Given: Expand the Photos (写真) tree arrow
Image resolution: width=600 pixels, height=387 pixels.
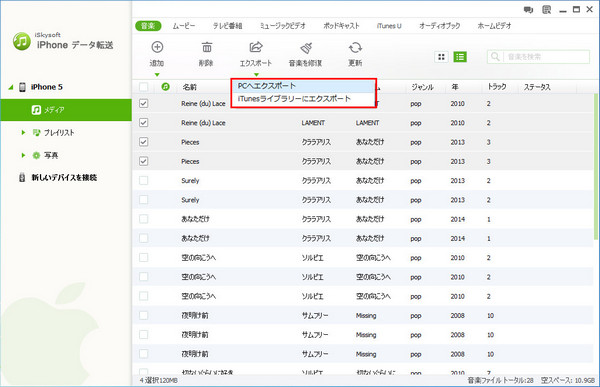Looking at the screenshot, I should click(23, 155).
